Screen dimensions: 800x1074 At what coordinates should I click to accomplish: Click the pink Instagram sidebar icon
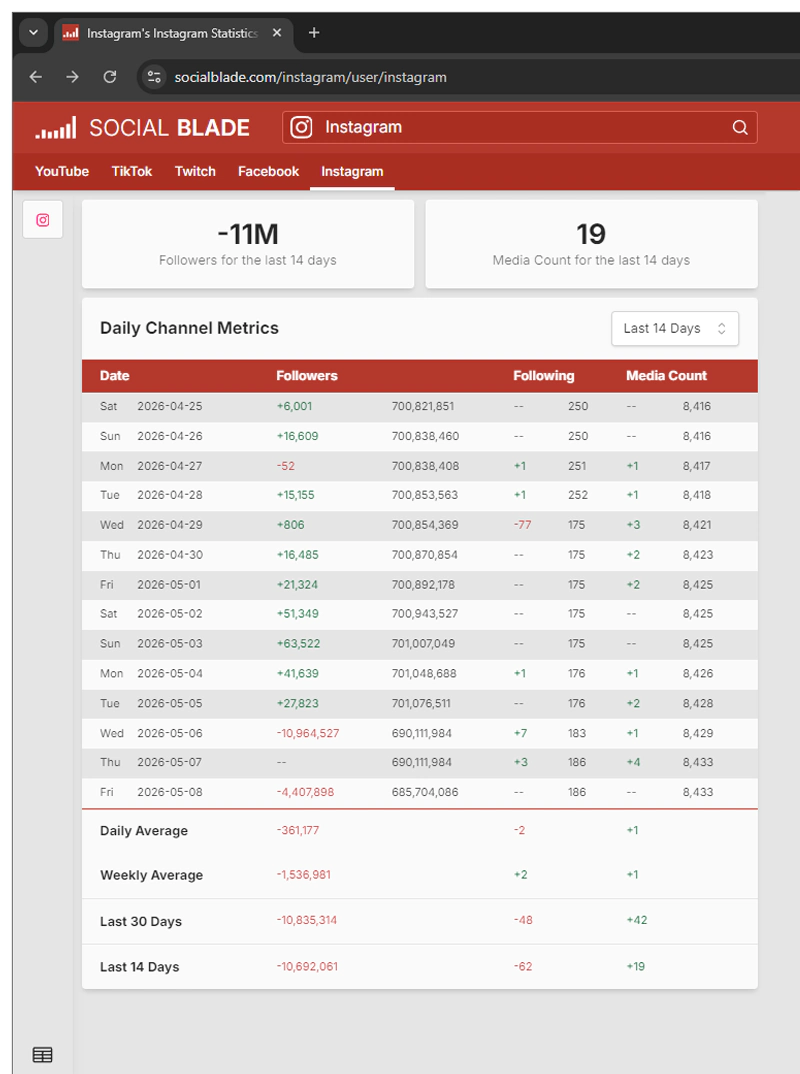pos(42,220)
